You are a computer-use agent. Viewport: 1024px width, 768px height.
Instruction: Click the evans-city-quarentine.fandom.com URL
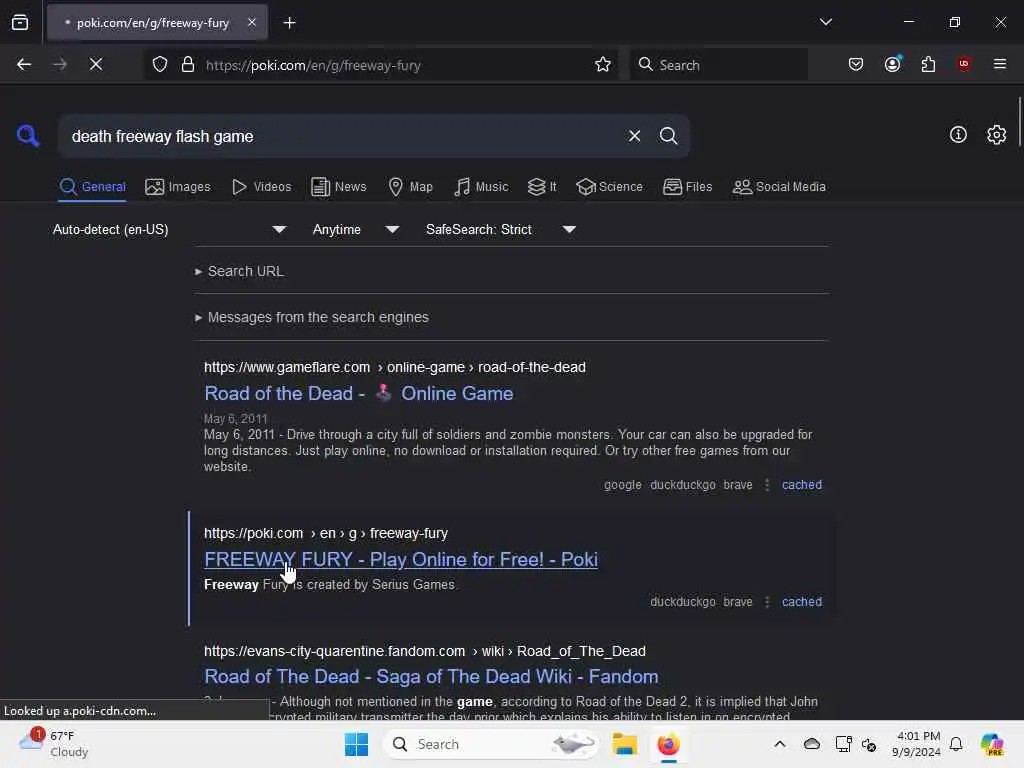(x=424, y=651)
